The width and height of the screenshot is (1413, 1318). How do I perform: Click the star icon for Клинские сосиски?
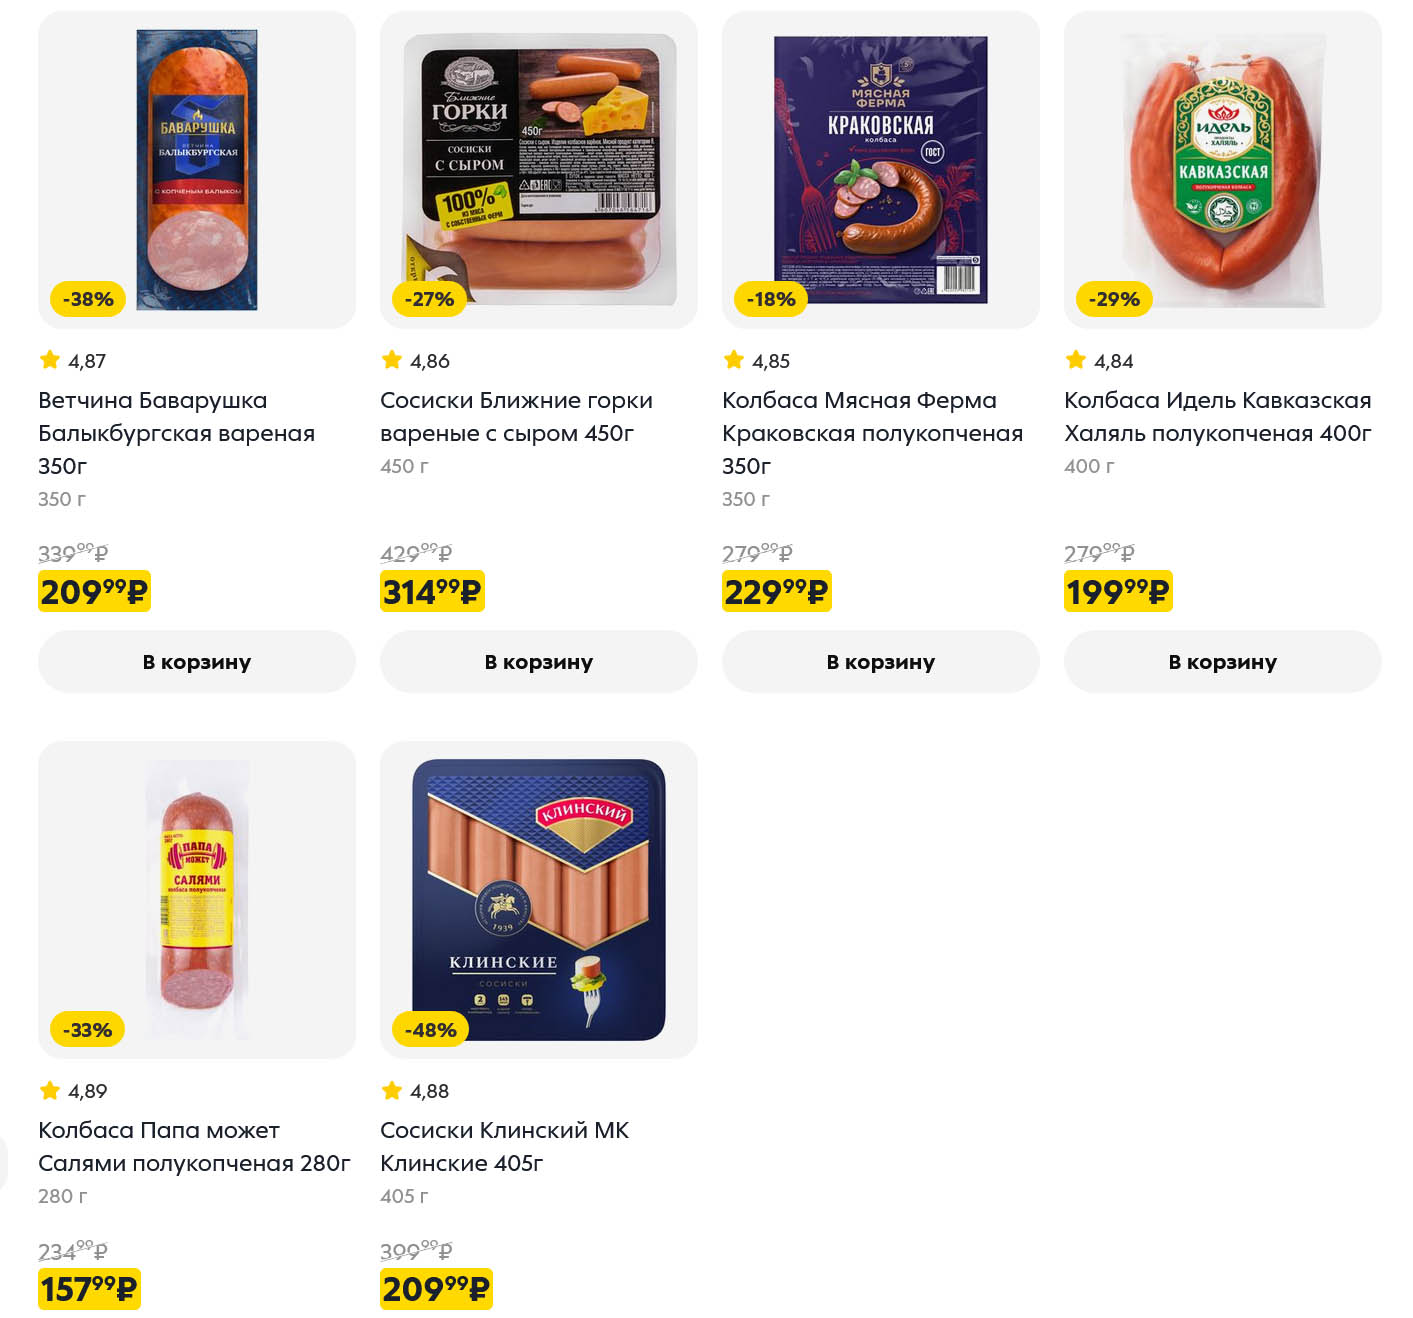pos(392,1090)
